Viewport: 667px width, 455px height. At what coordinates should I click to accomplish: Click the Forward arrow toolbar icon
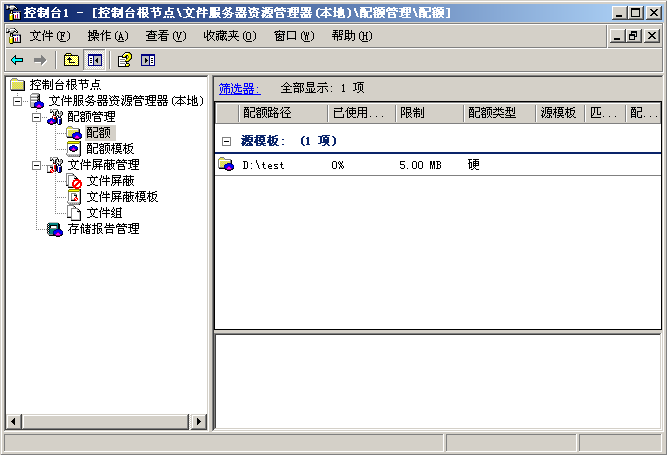40,60
